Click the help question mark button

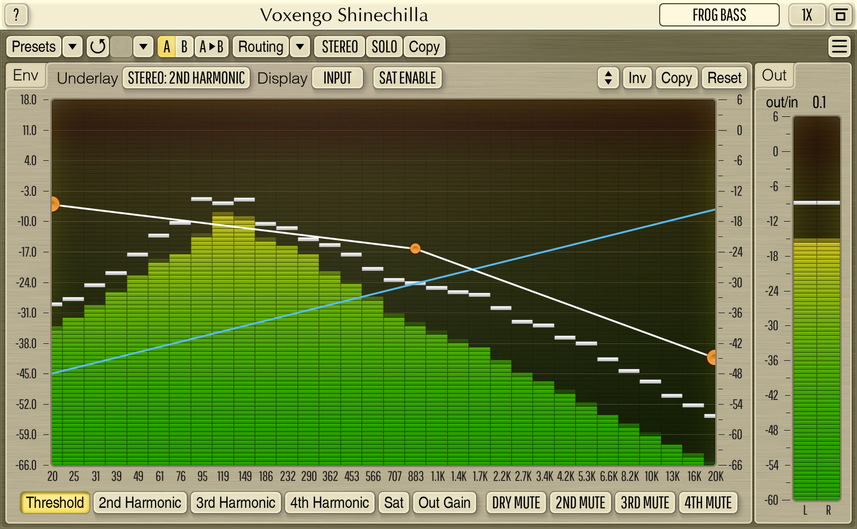pos(17,15)
